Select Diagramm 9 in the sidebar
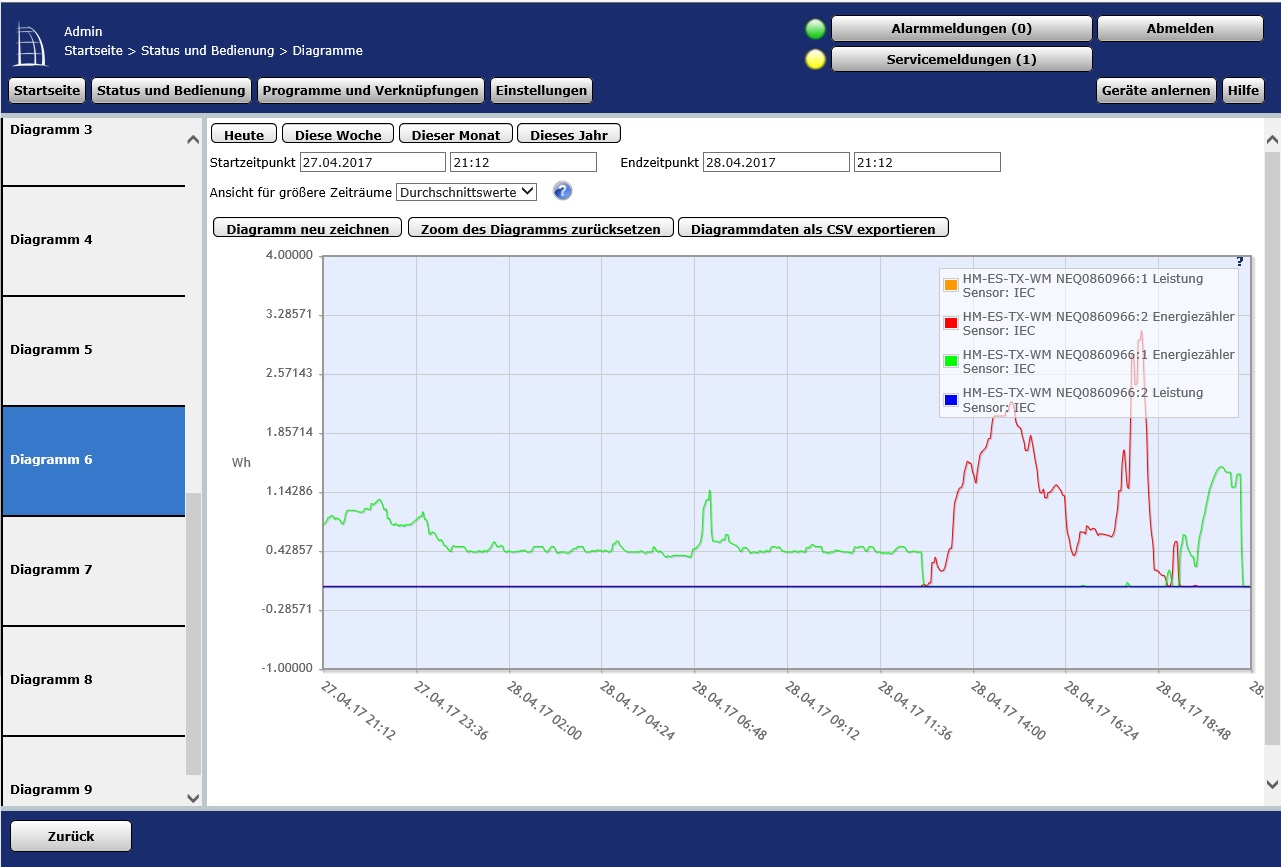 coord(93,771)
